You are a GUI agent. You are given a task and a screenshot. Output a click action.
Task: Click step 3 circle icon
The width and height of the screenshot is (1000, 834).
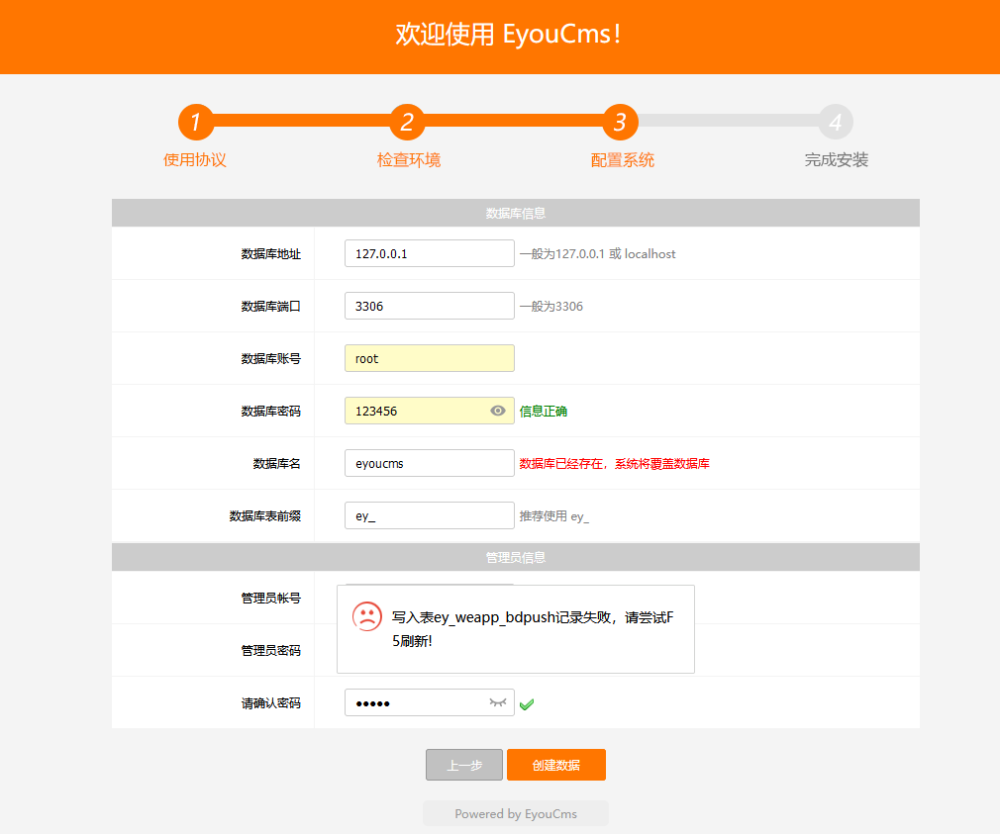[621, 122]
